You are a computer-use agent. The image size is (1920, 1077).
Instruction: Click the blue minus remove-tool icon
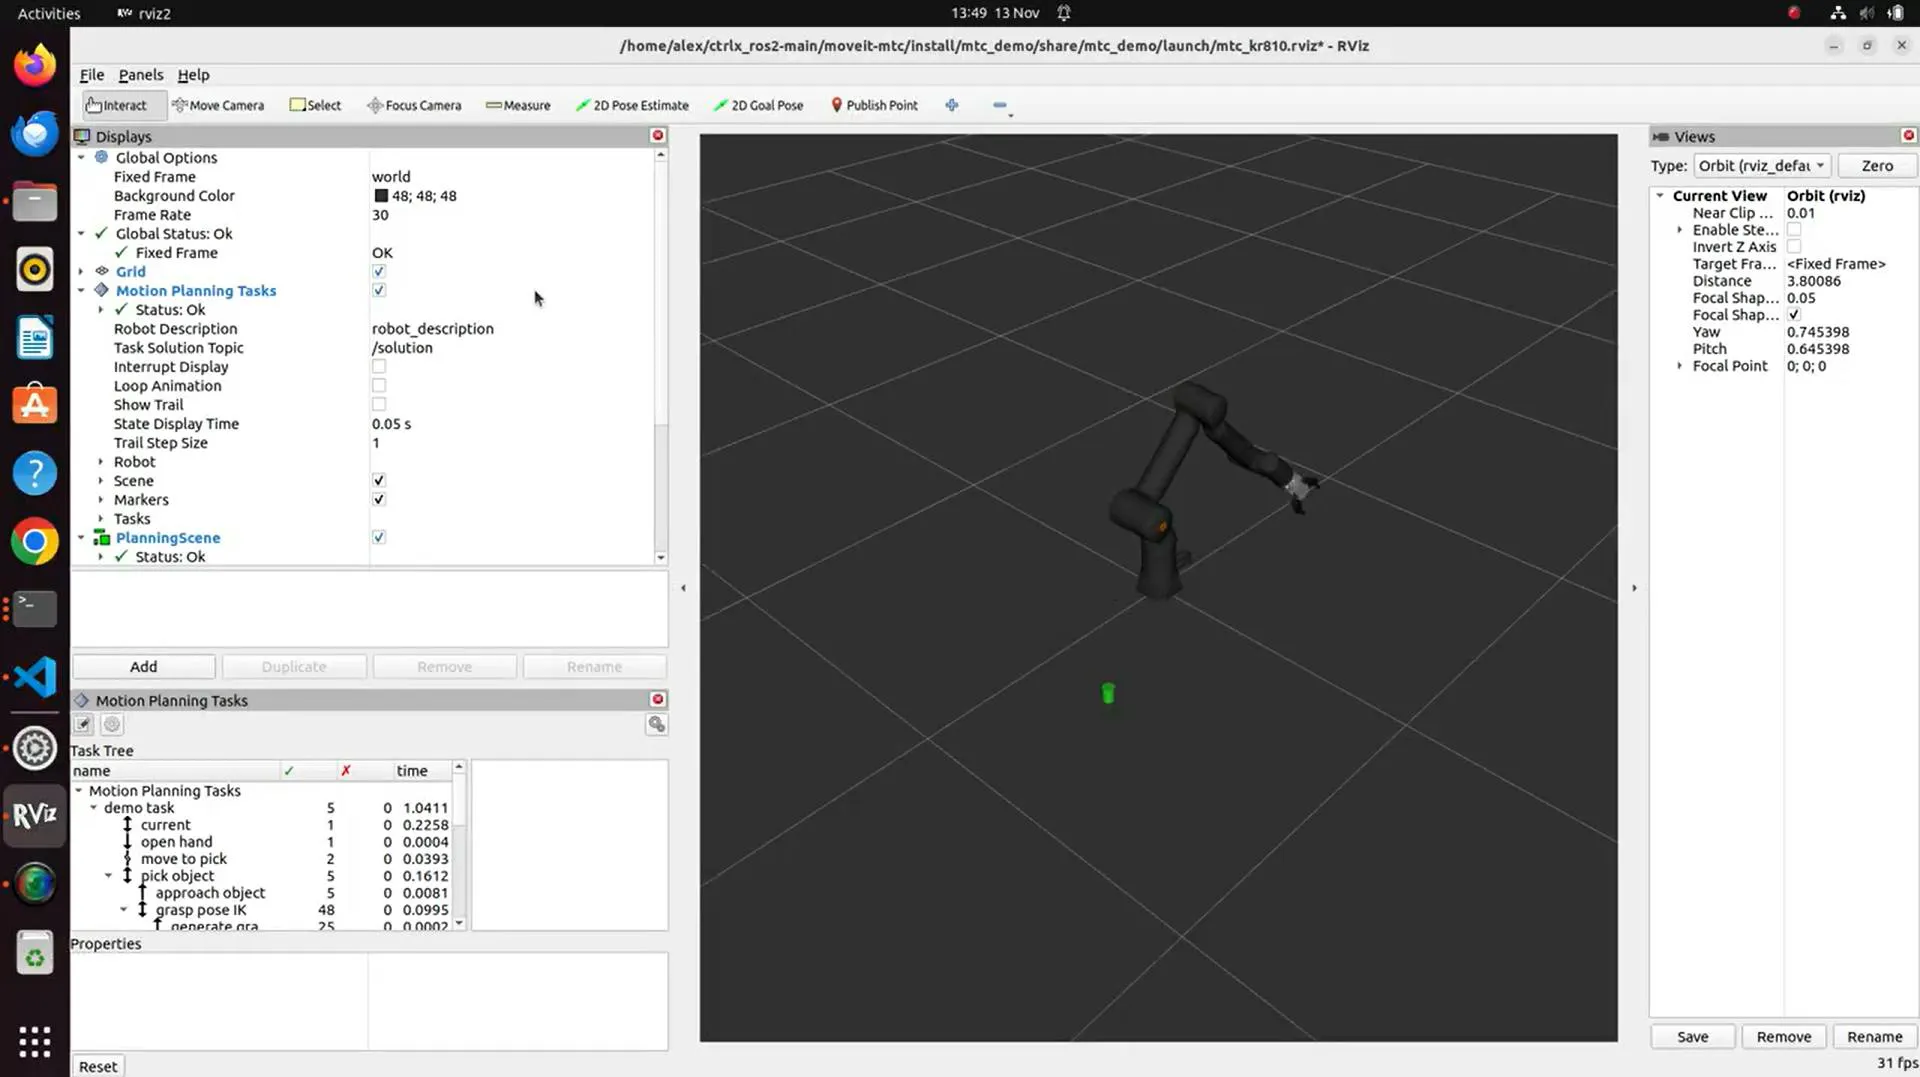pyautogui.click(x=1000, y=105)
